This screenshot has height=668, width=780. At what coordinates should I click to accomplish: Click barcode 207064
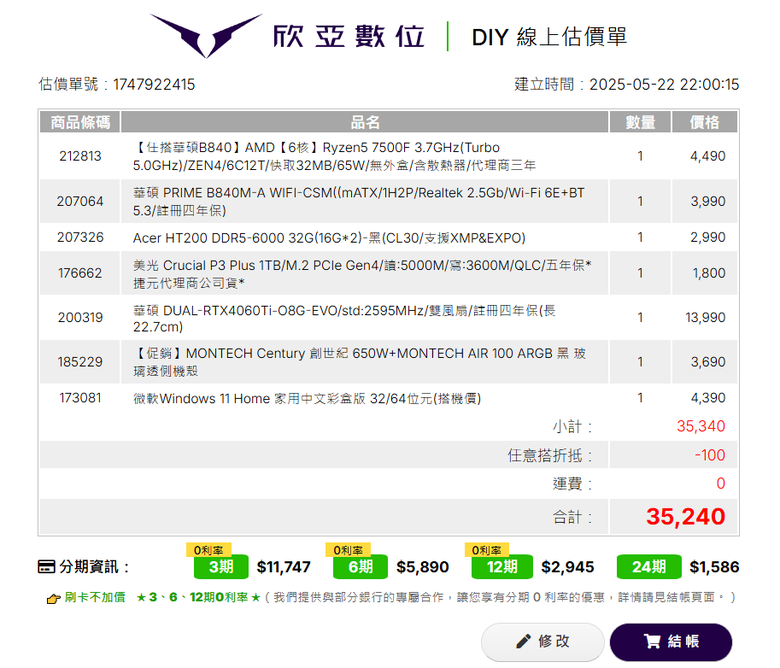[x=80, y=201]
